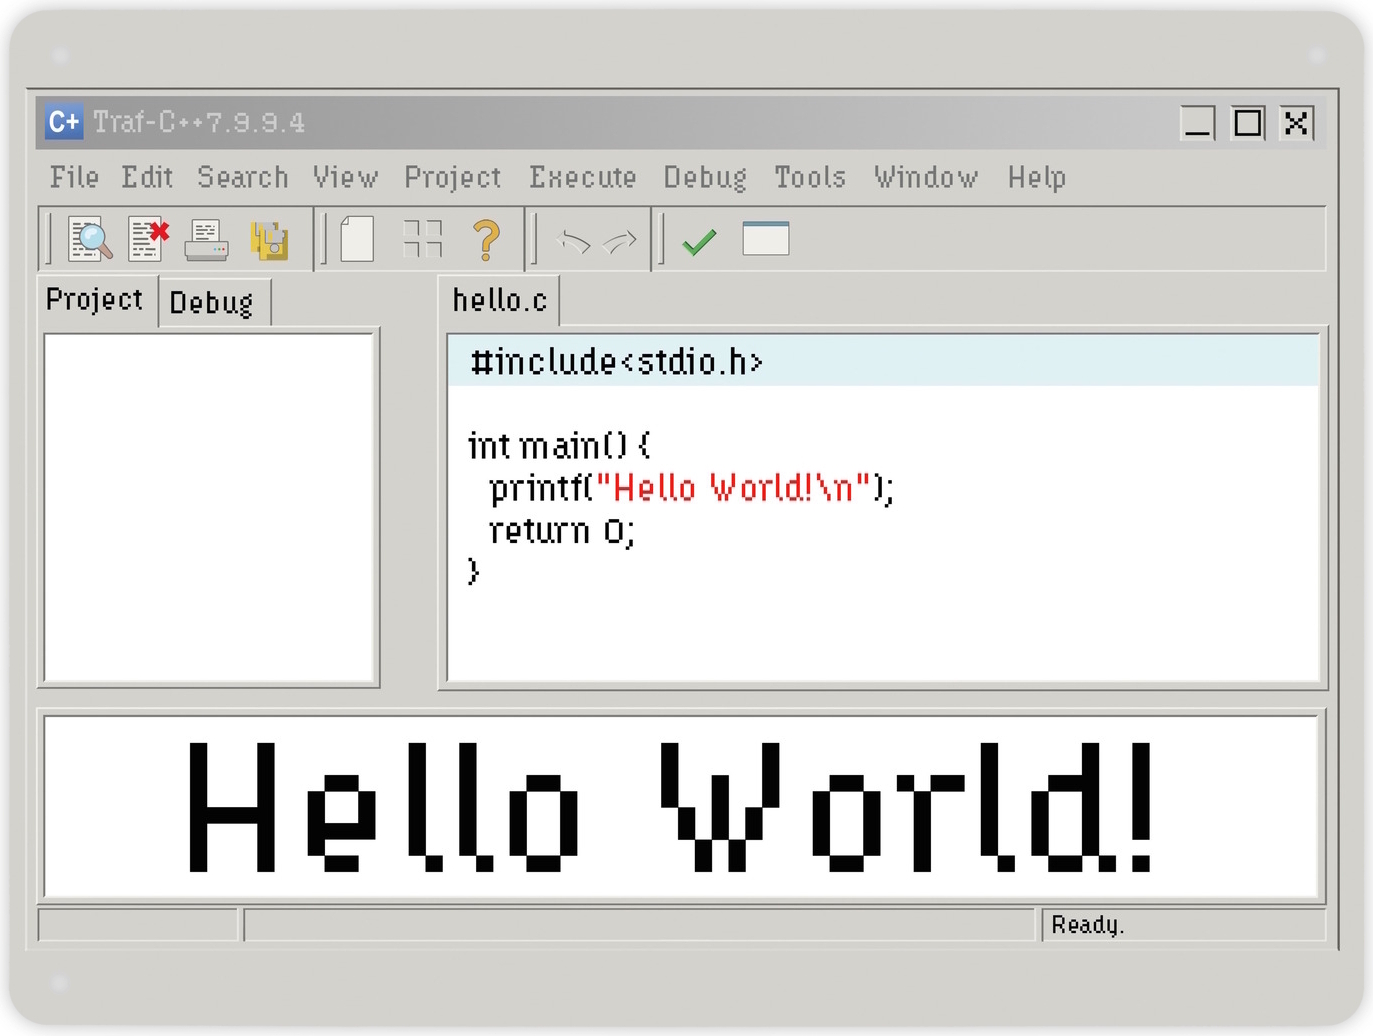Select the Project tab
Screen dimensions: 1373x1036
tap(94, 299)
